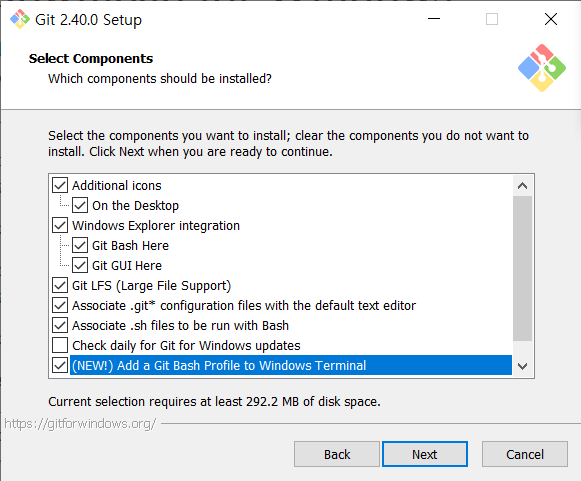Proceed with the Next button
Image resolution: width=581 pixels, height=481 pixels.
(x=425, y=454)
